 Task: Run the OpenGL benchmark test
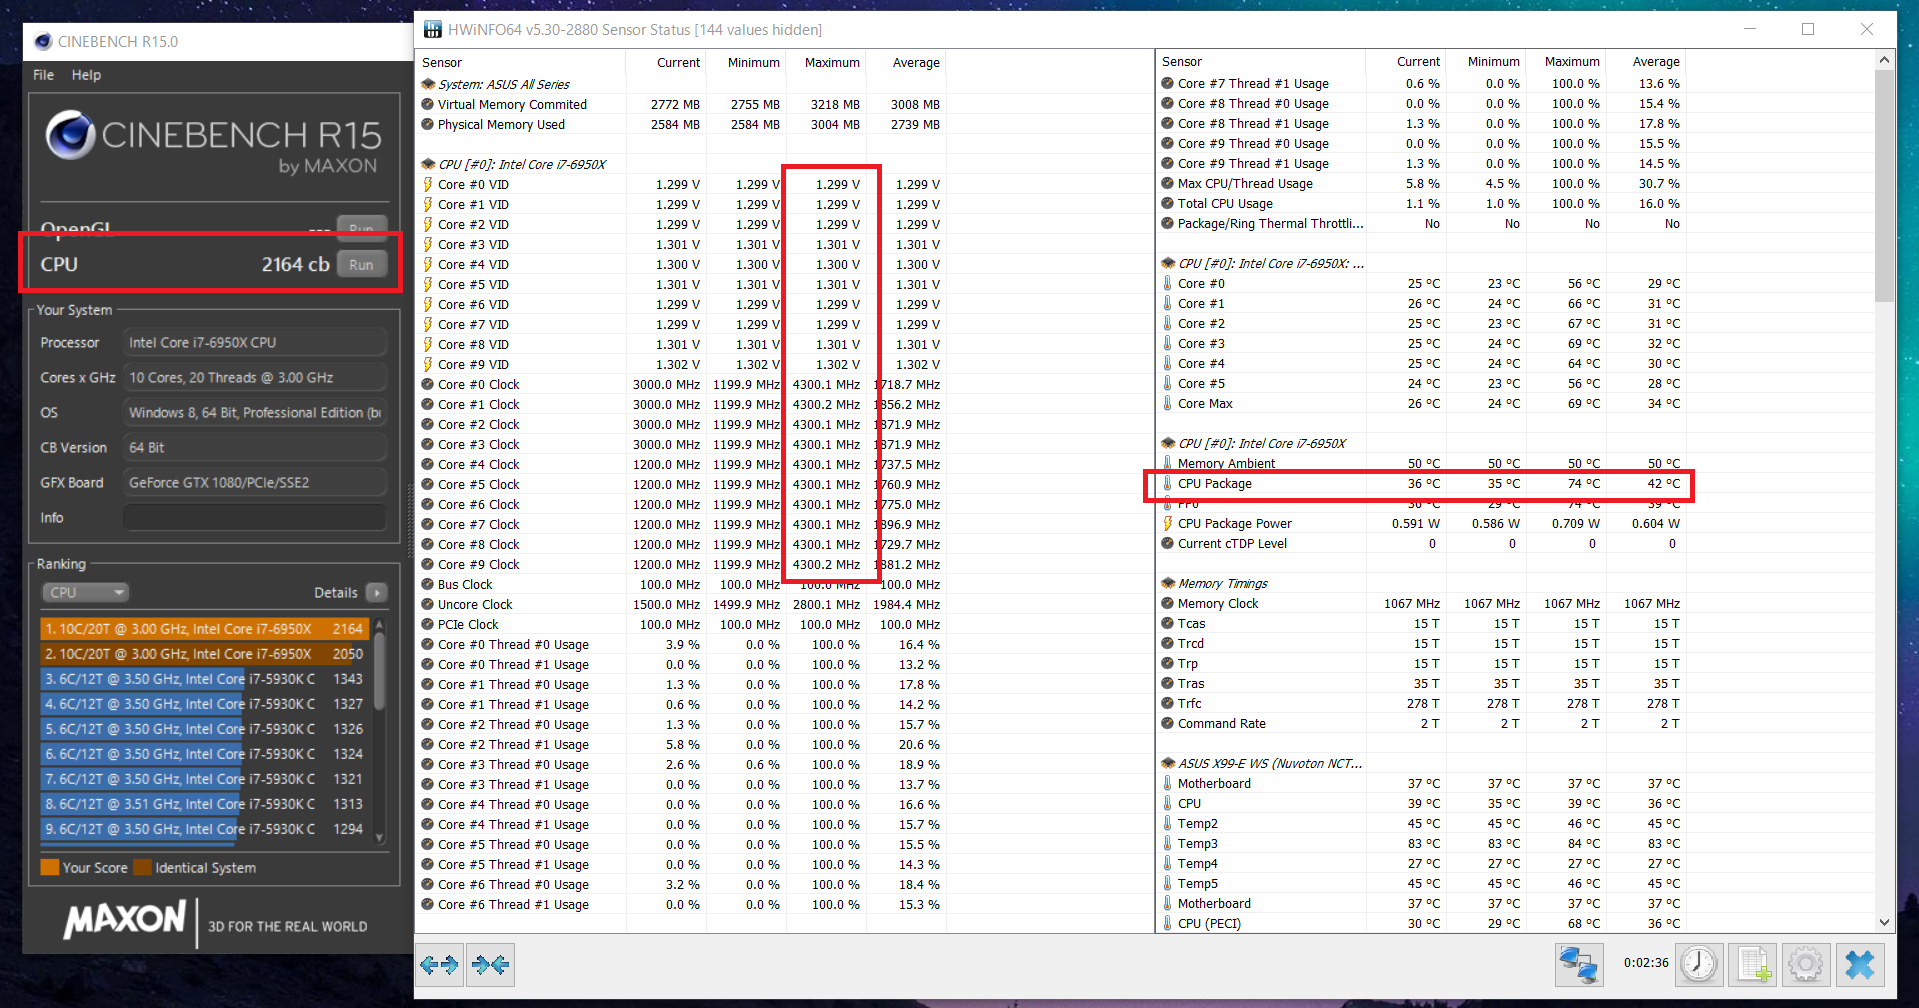coord(361,226)
